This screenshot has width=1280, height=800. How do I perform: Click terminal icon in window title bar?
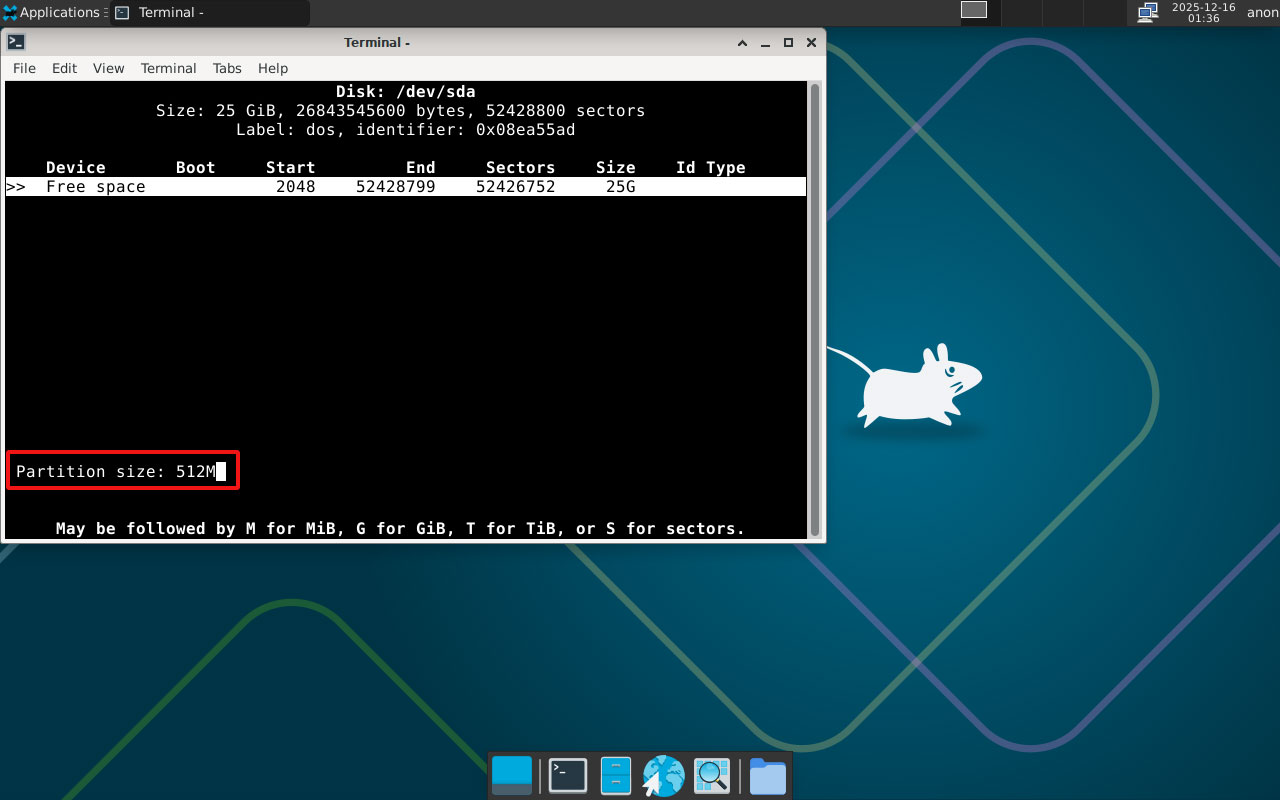16,42
